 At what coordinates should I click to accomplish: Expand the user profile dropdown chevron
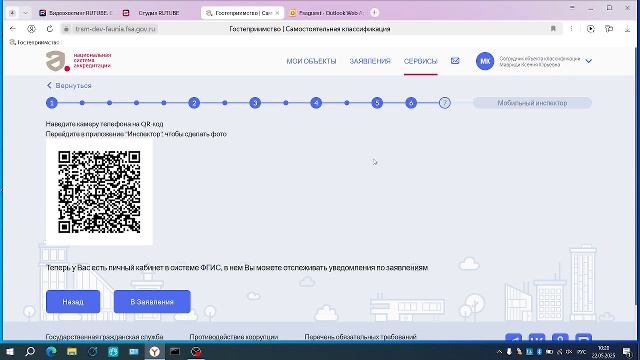click(589, 61)
